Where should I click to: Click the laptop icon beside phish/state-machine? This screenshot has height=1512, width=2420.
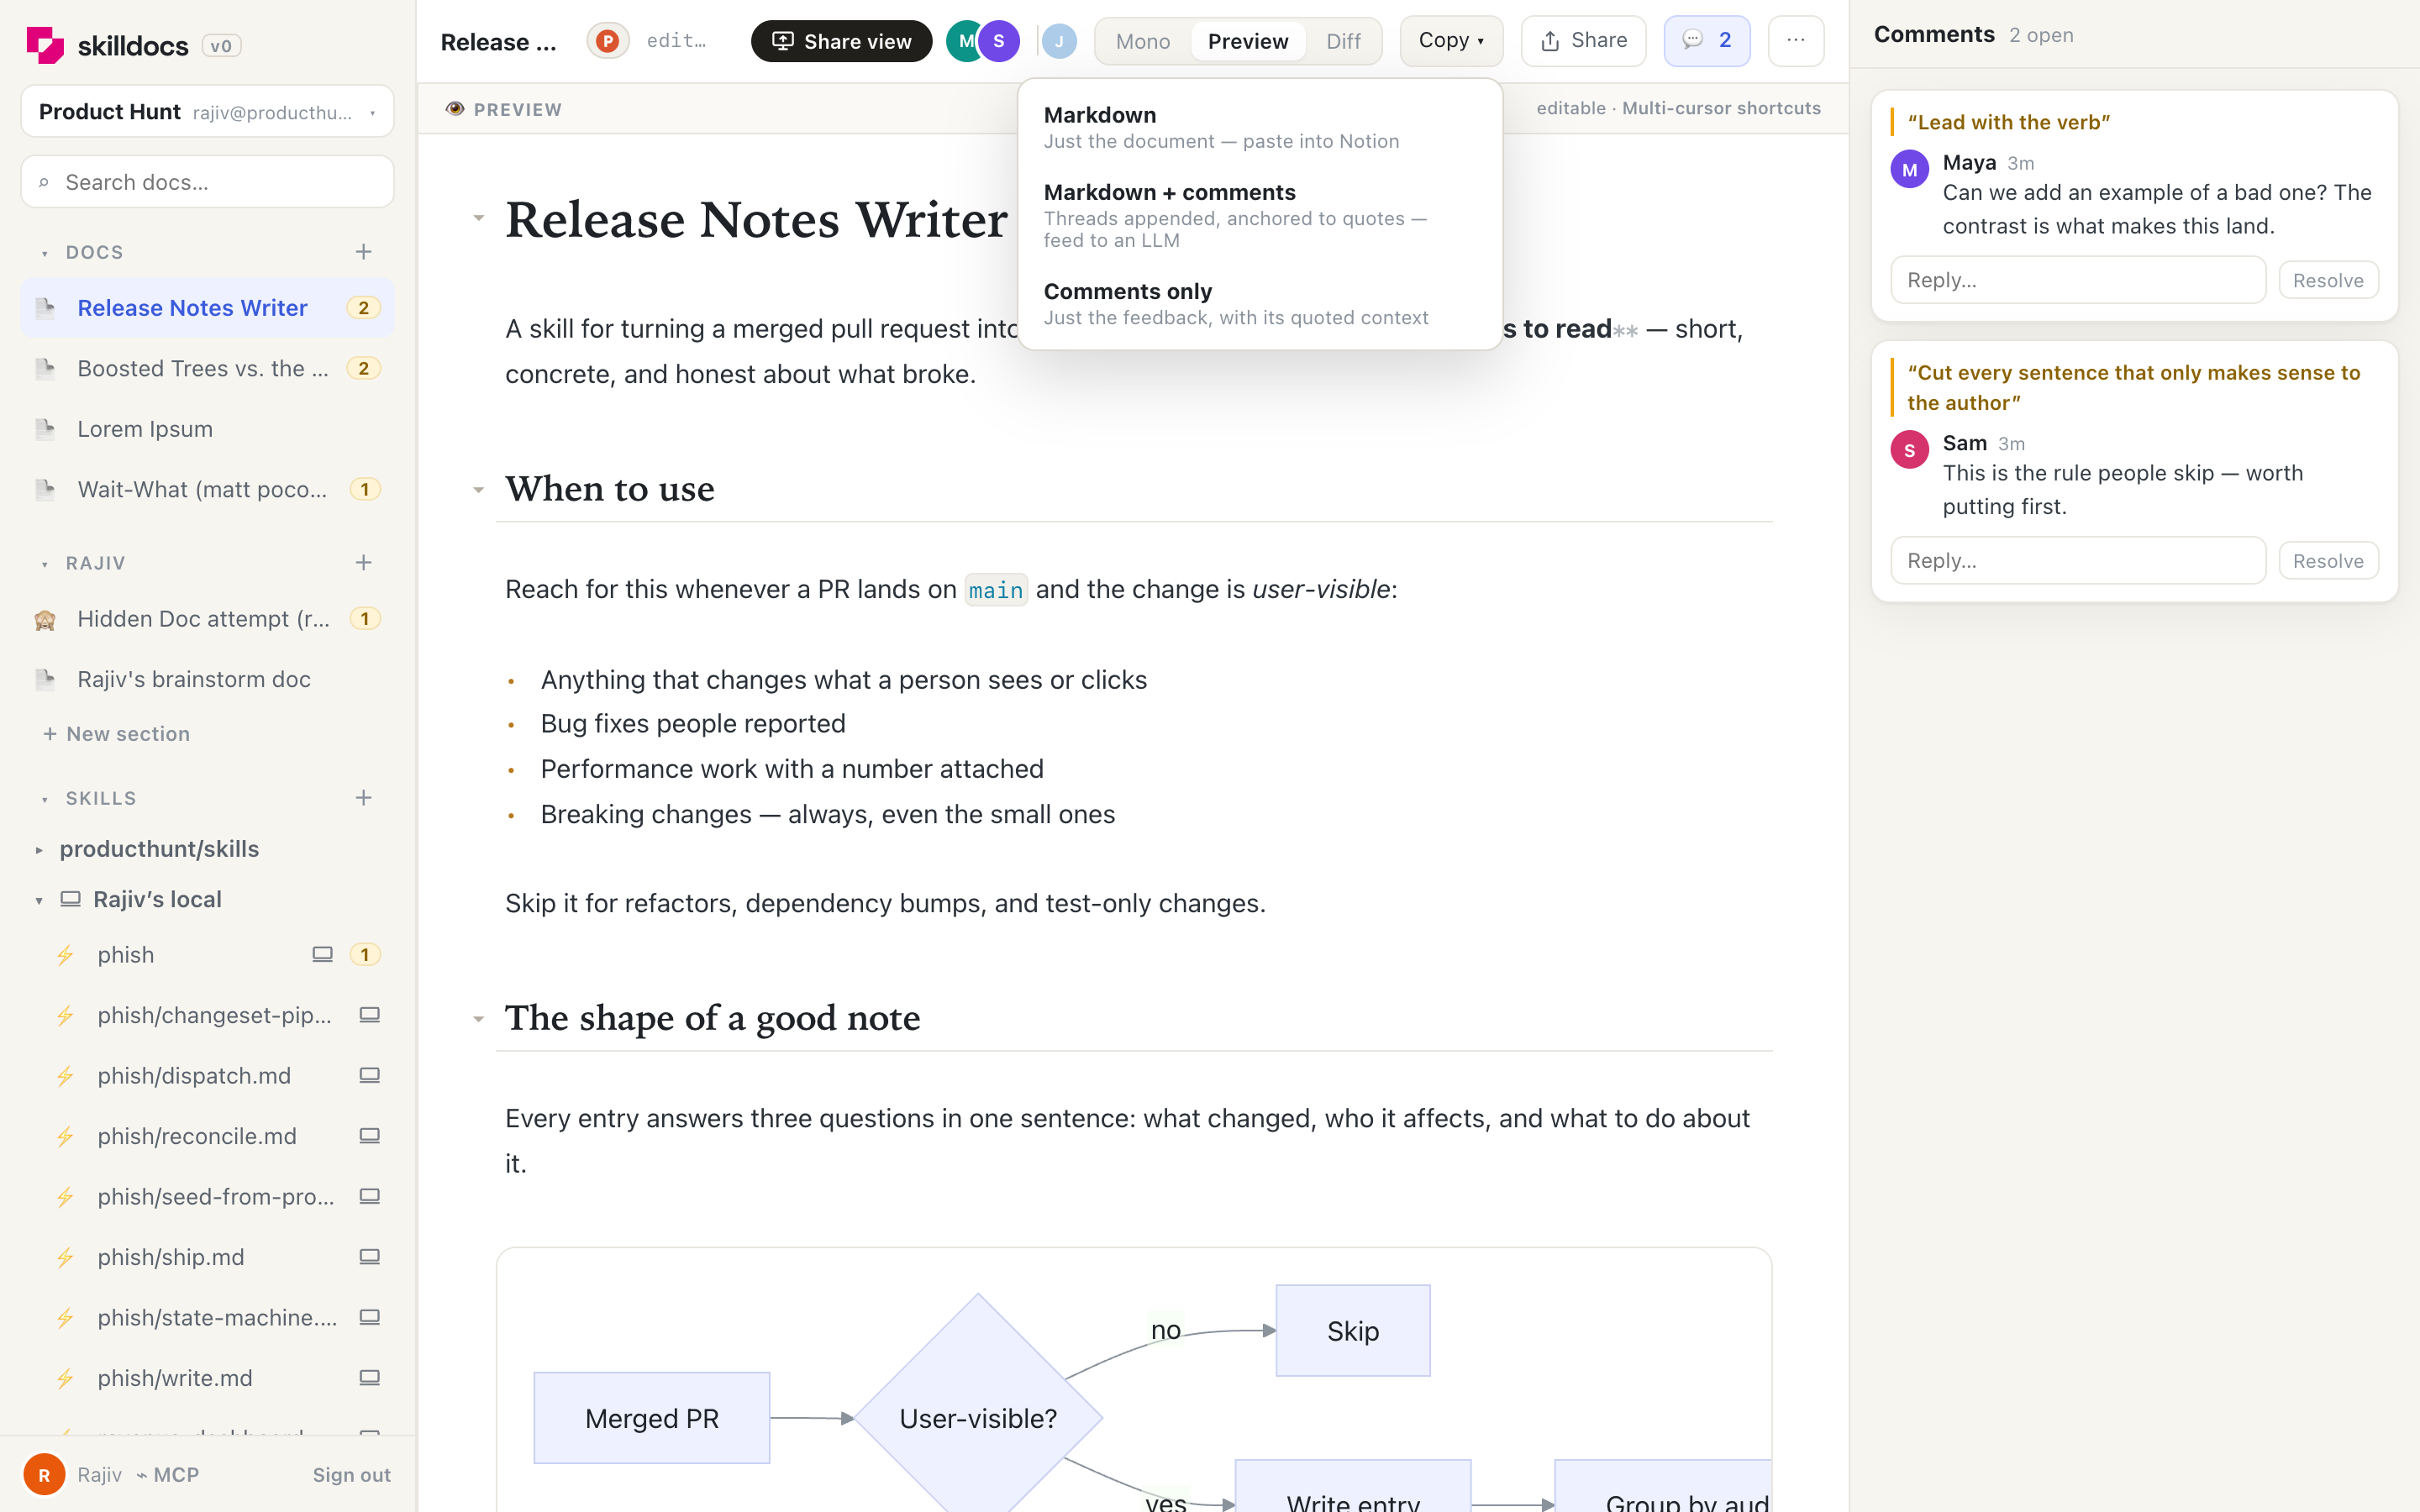click(x=369, y=1317)
